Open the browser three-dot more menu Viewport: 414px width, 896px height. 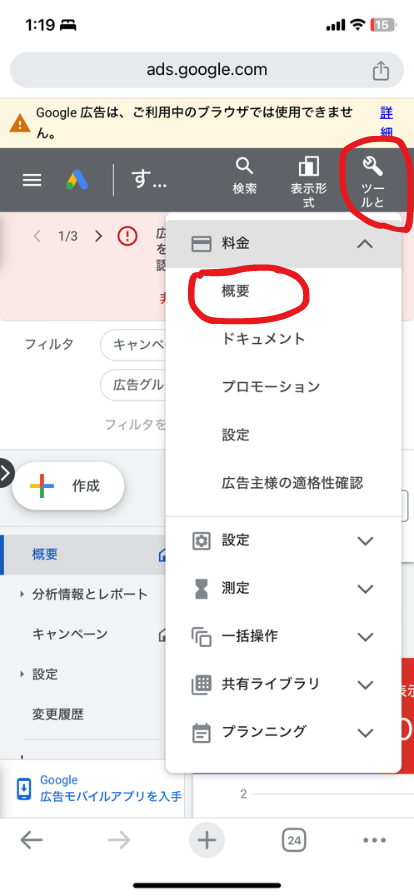[375, 841]
